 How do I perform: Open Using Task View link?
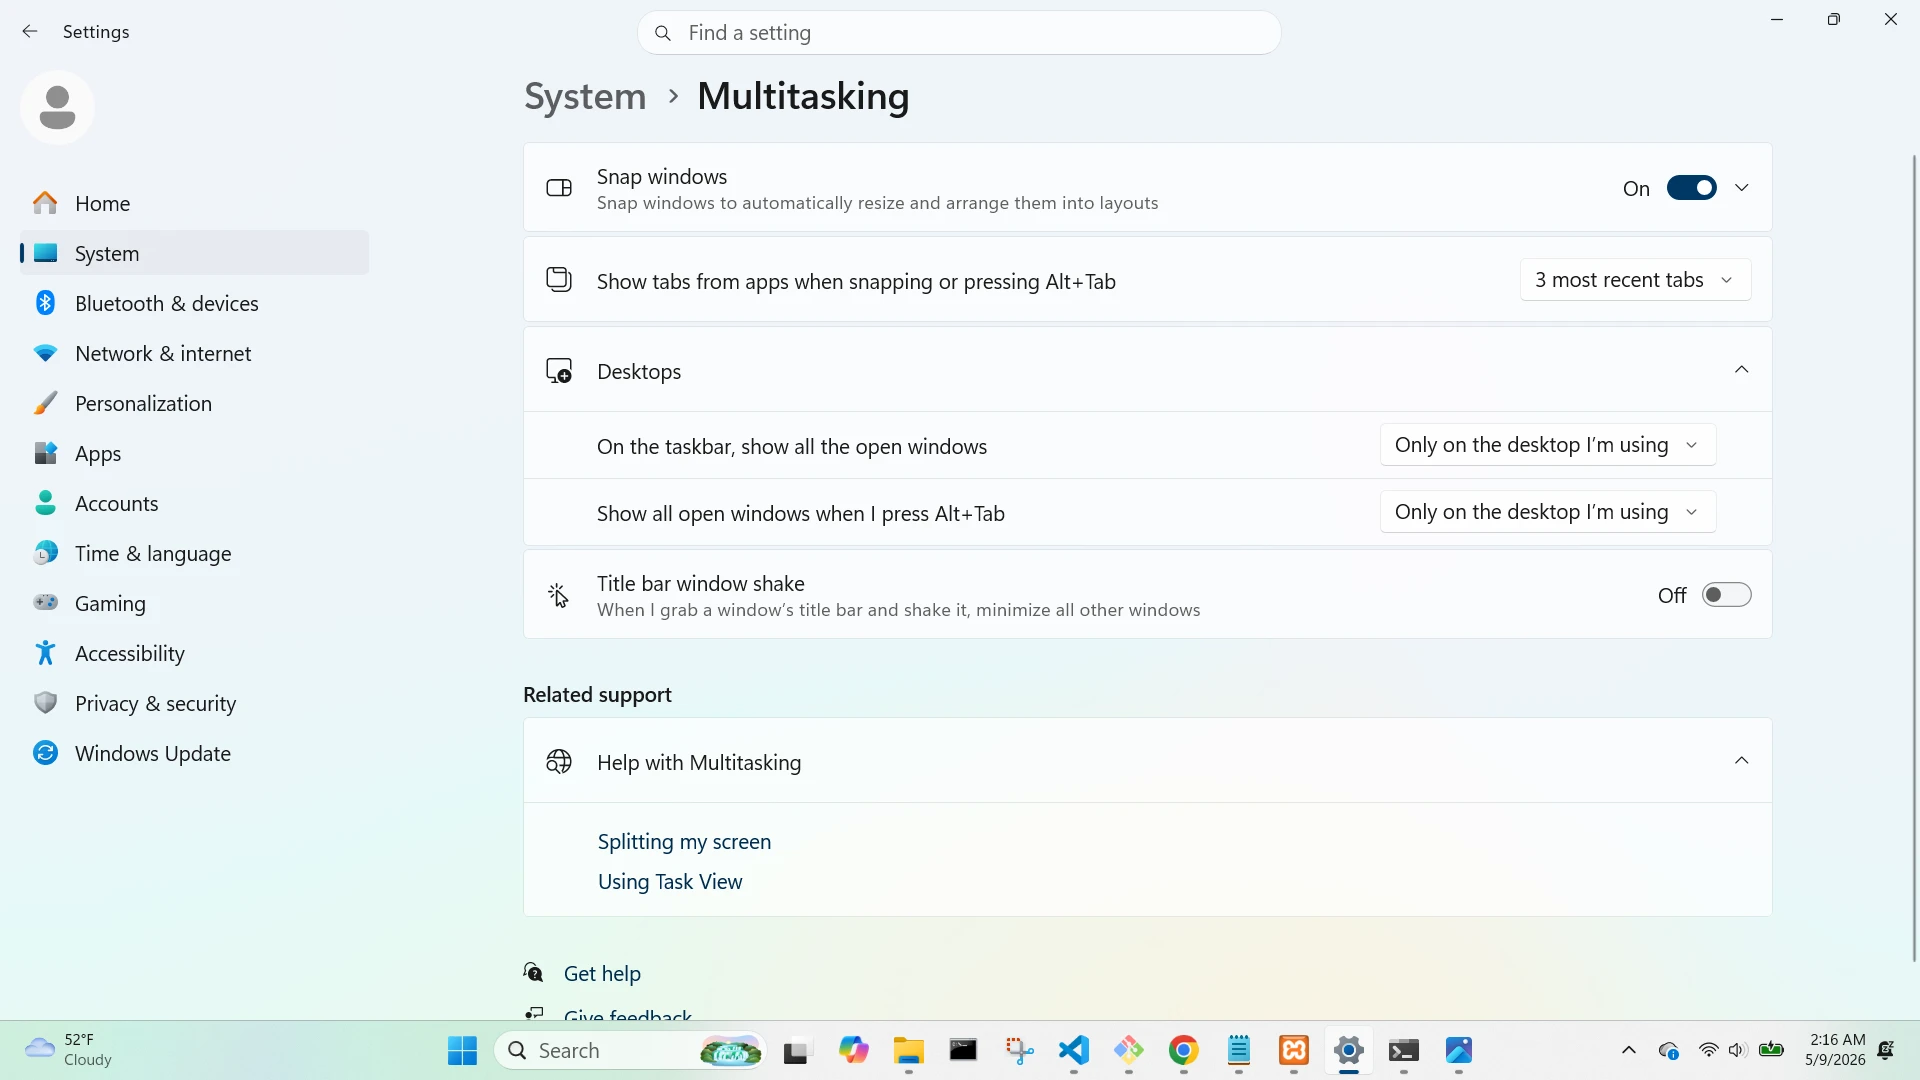(x=670, y=882)
